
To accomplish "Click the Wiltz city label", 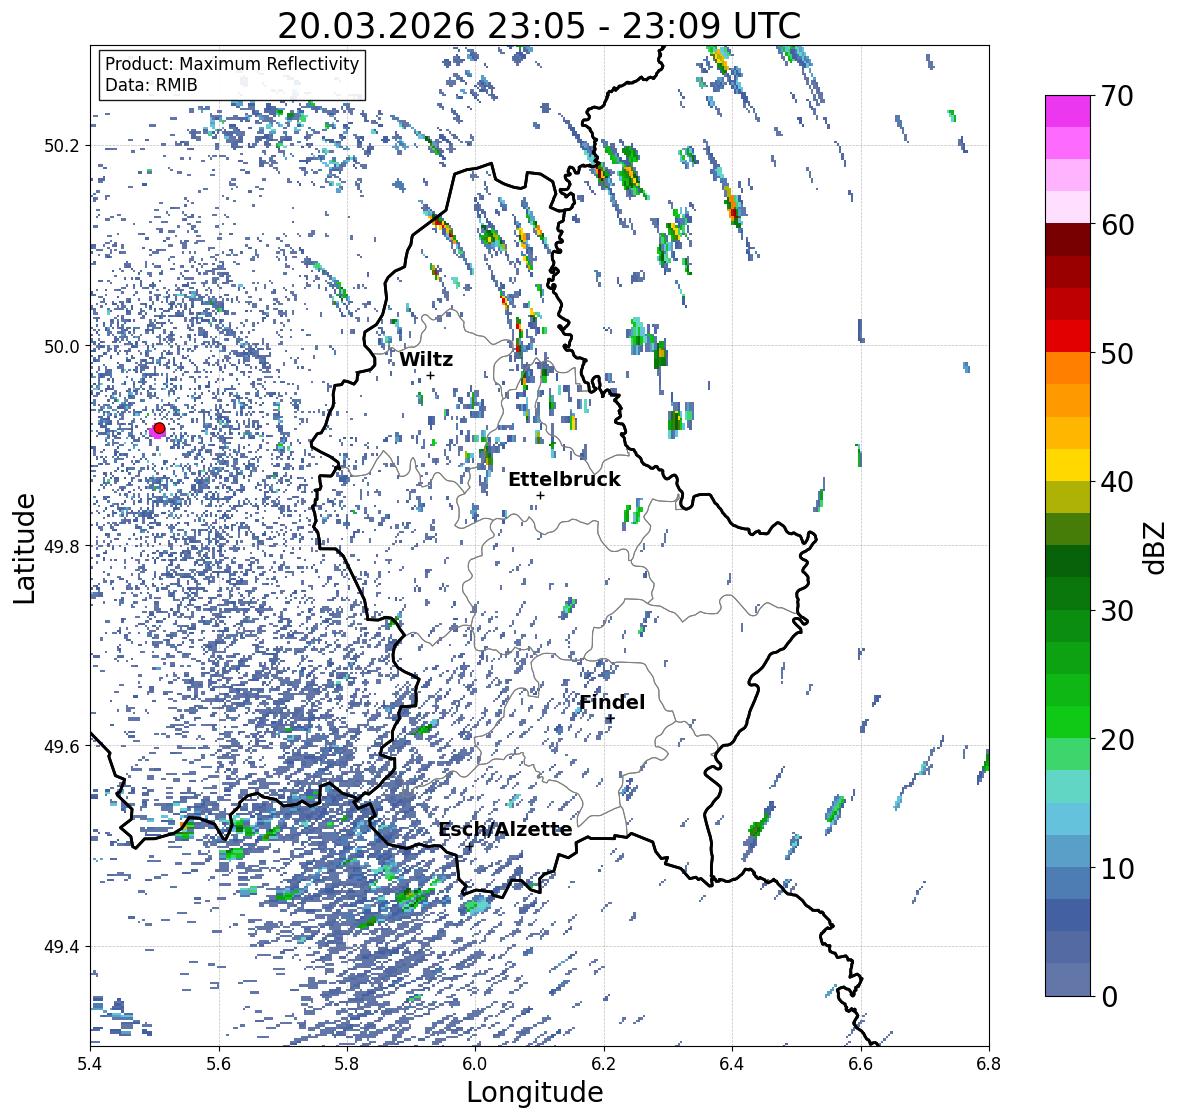I will (x=426, y=359).
